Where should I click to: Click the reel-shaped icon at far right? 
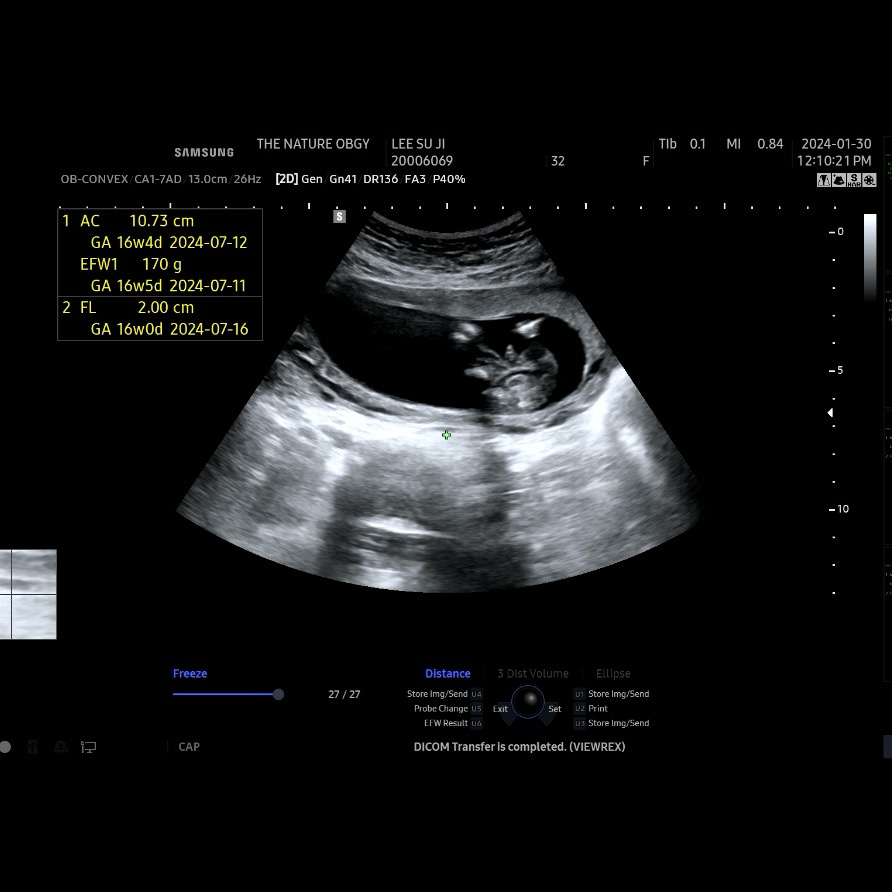coord(869,180)
